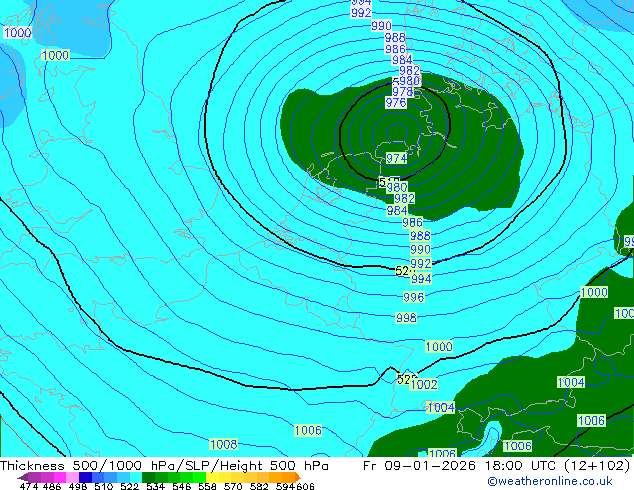
Task: Click the green-background 990 isobar label
Action: [420, 249]
